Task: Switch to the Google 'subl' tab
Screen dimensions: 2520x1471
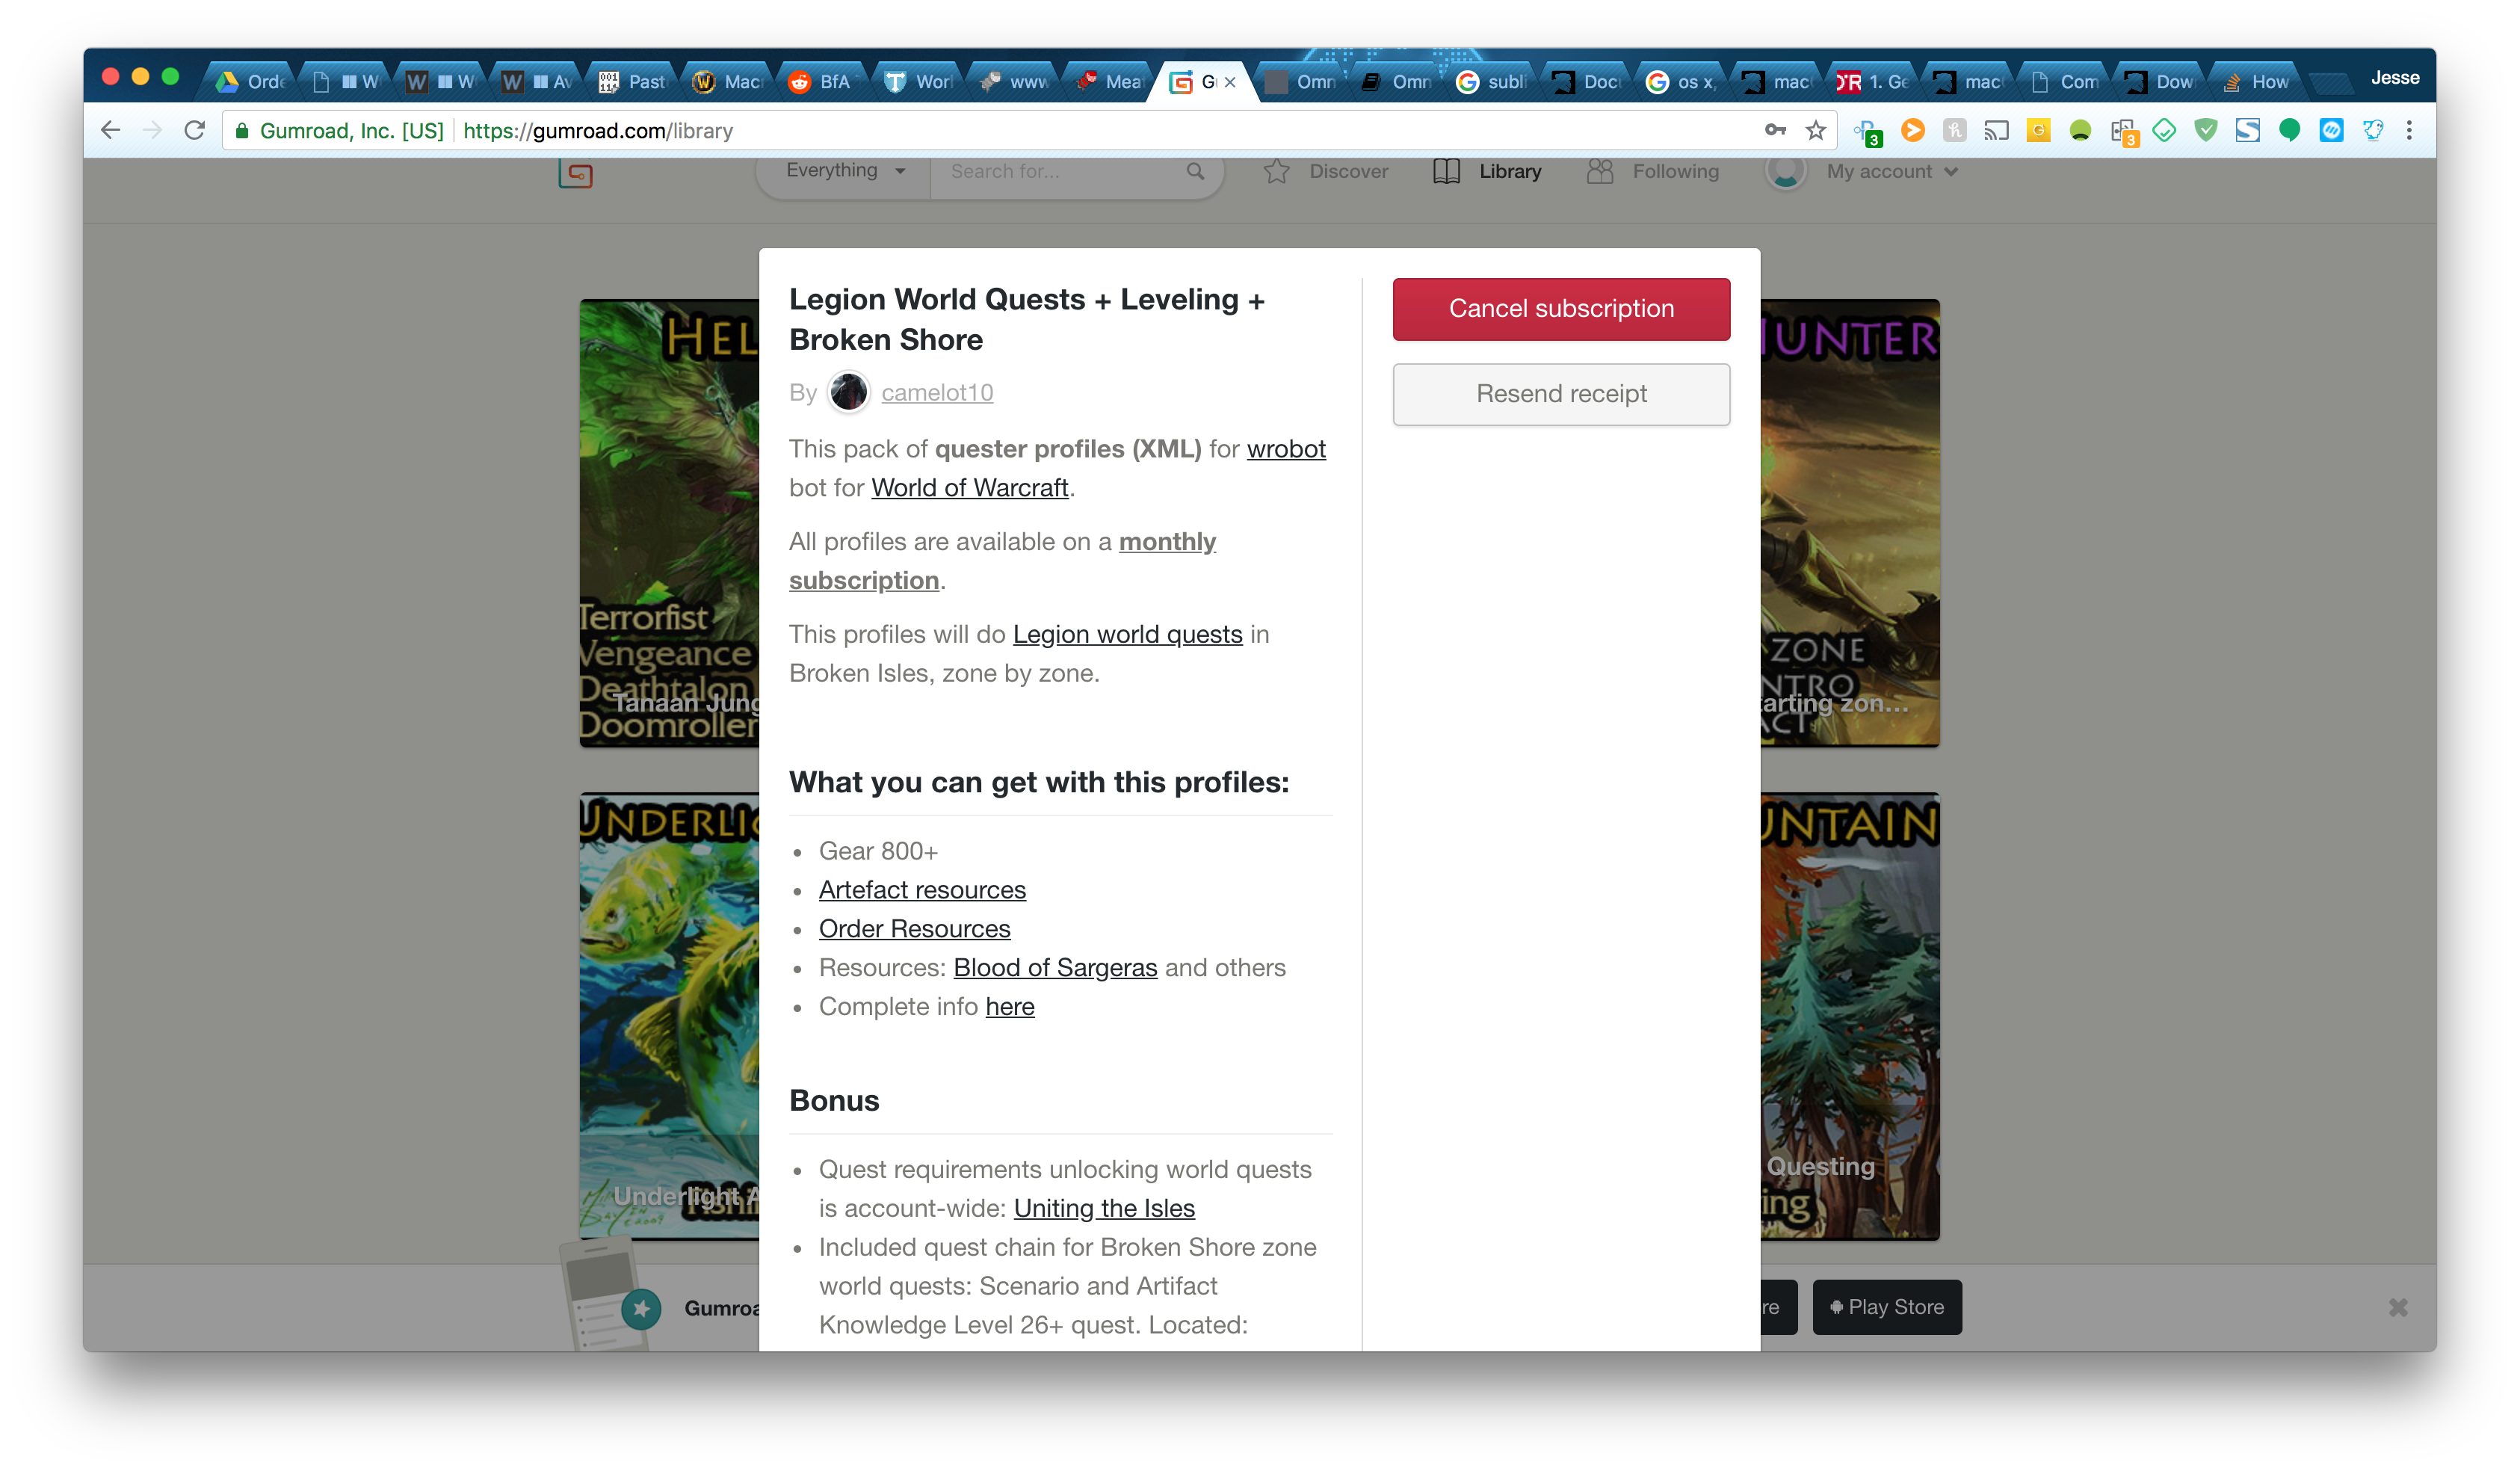Action: point(1493,82)
